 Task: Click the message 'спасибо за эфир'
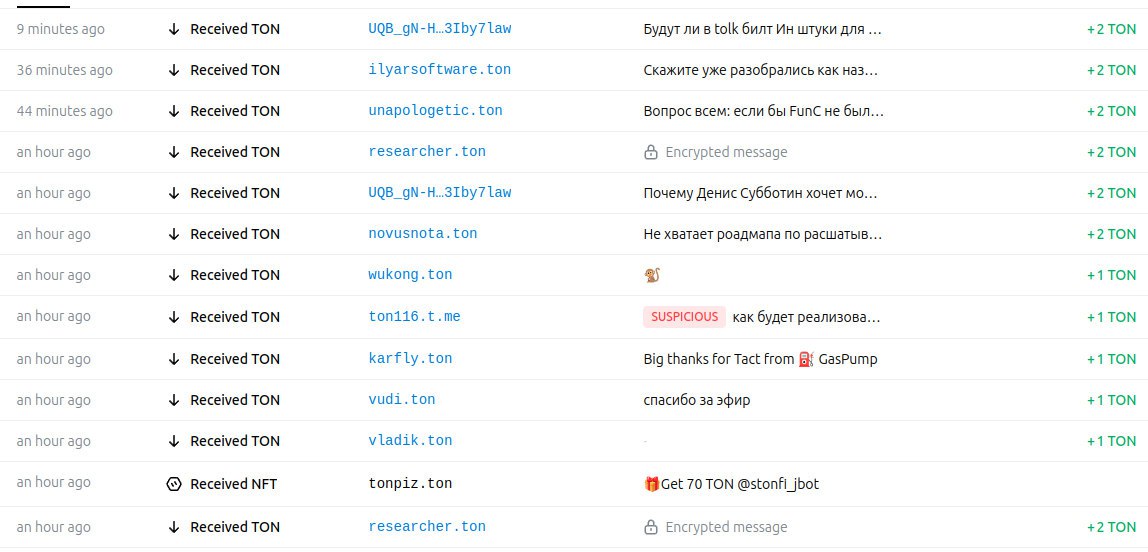click(x=696, y=400)
